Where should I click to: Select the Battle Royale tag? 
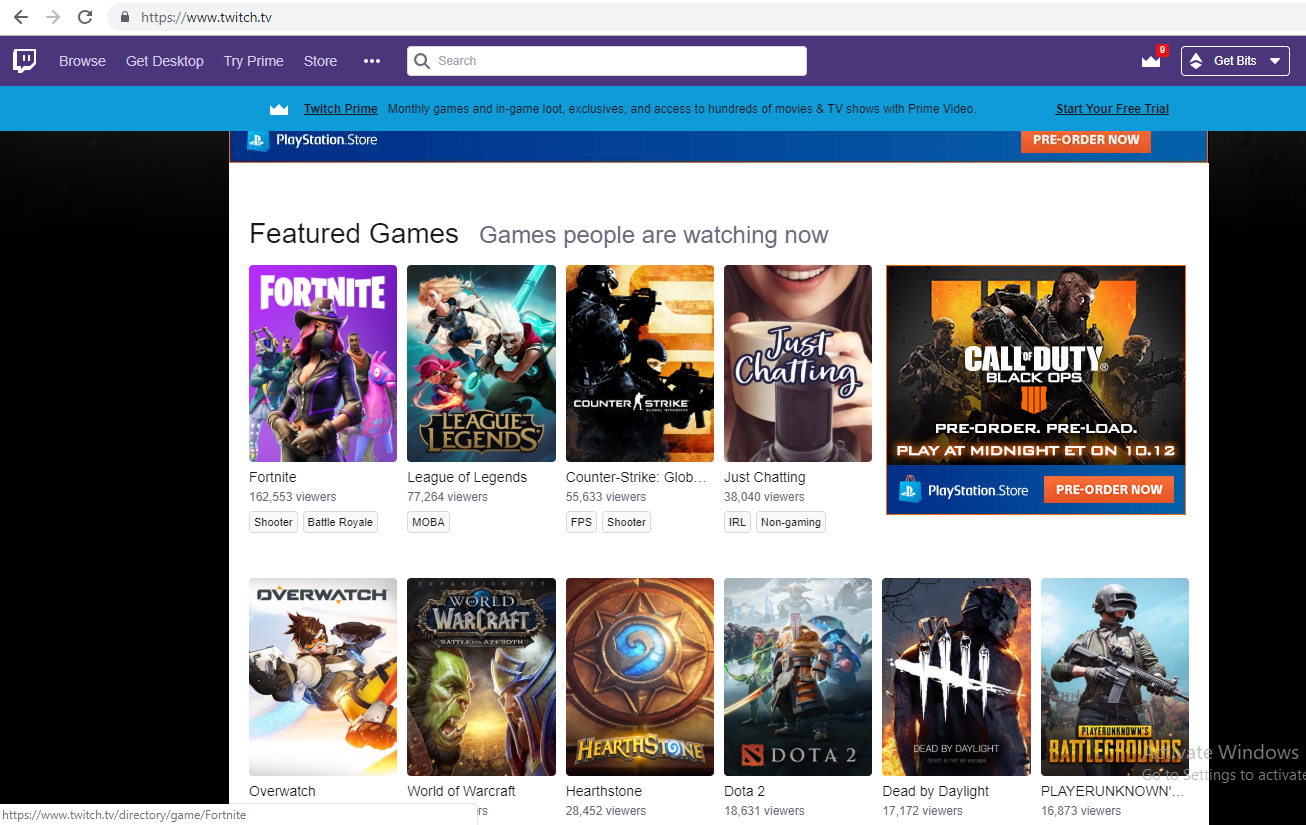(x=340, y=522)
